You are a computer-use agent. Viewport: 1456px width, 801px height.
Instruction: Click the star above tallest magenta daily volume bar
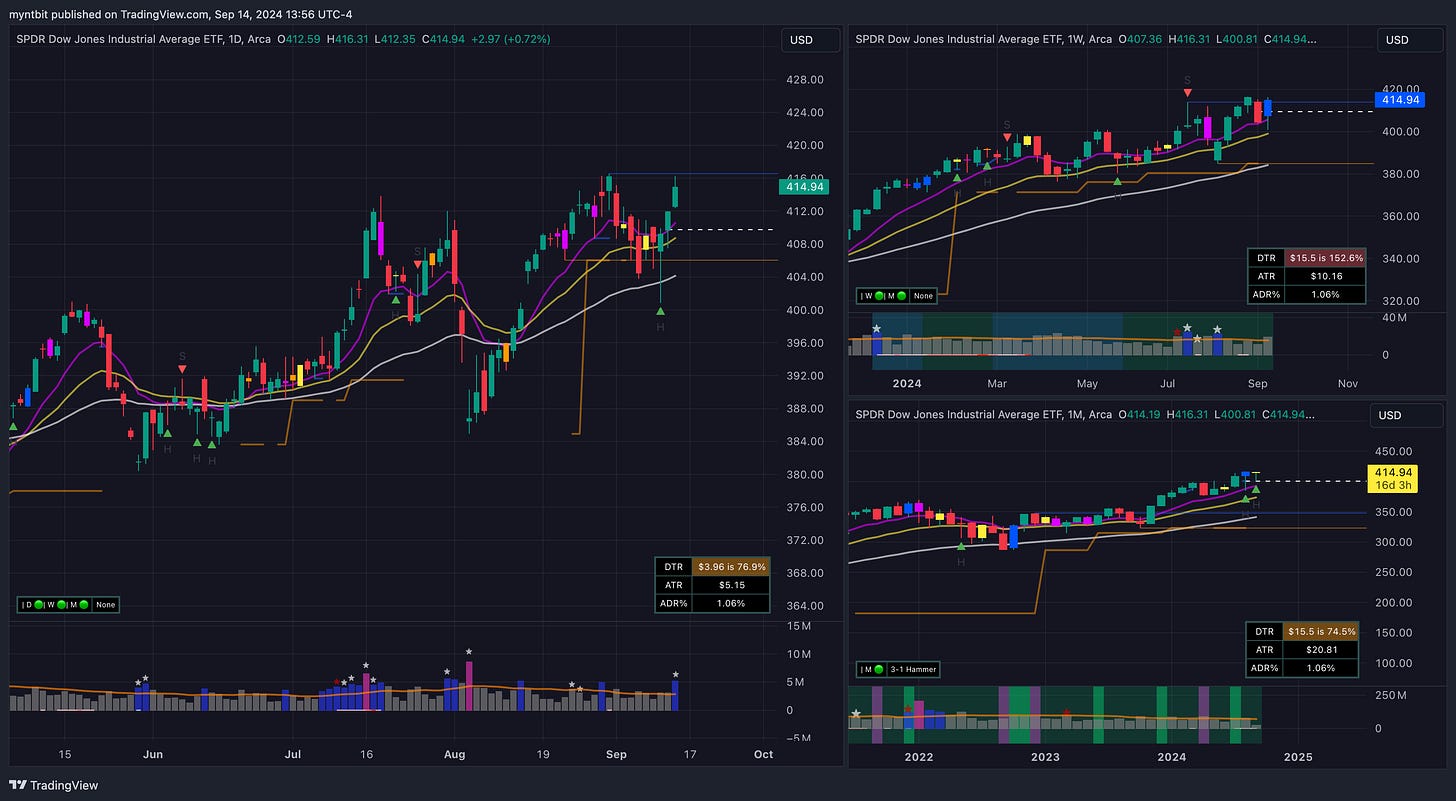coord(468,652)
